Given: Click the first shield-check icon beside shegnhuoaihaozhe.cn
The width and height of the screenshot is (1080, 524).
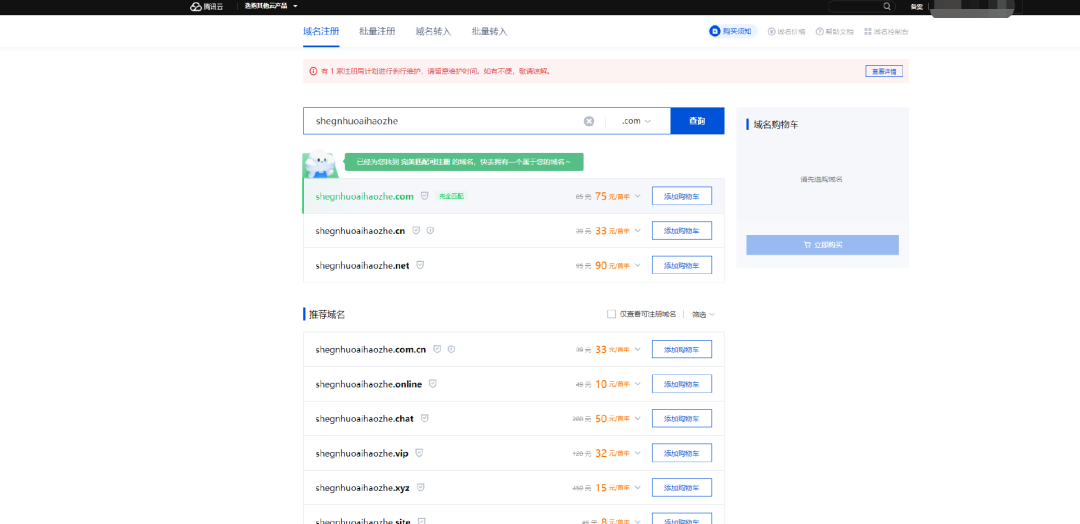Looking at the screenshot, I should [x=416, y=230].
